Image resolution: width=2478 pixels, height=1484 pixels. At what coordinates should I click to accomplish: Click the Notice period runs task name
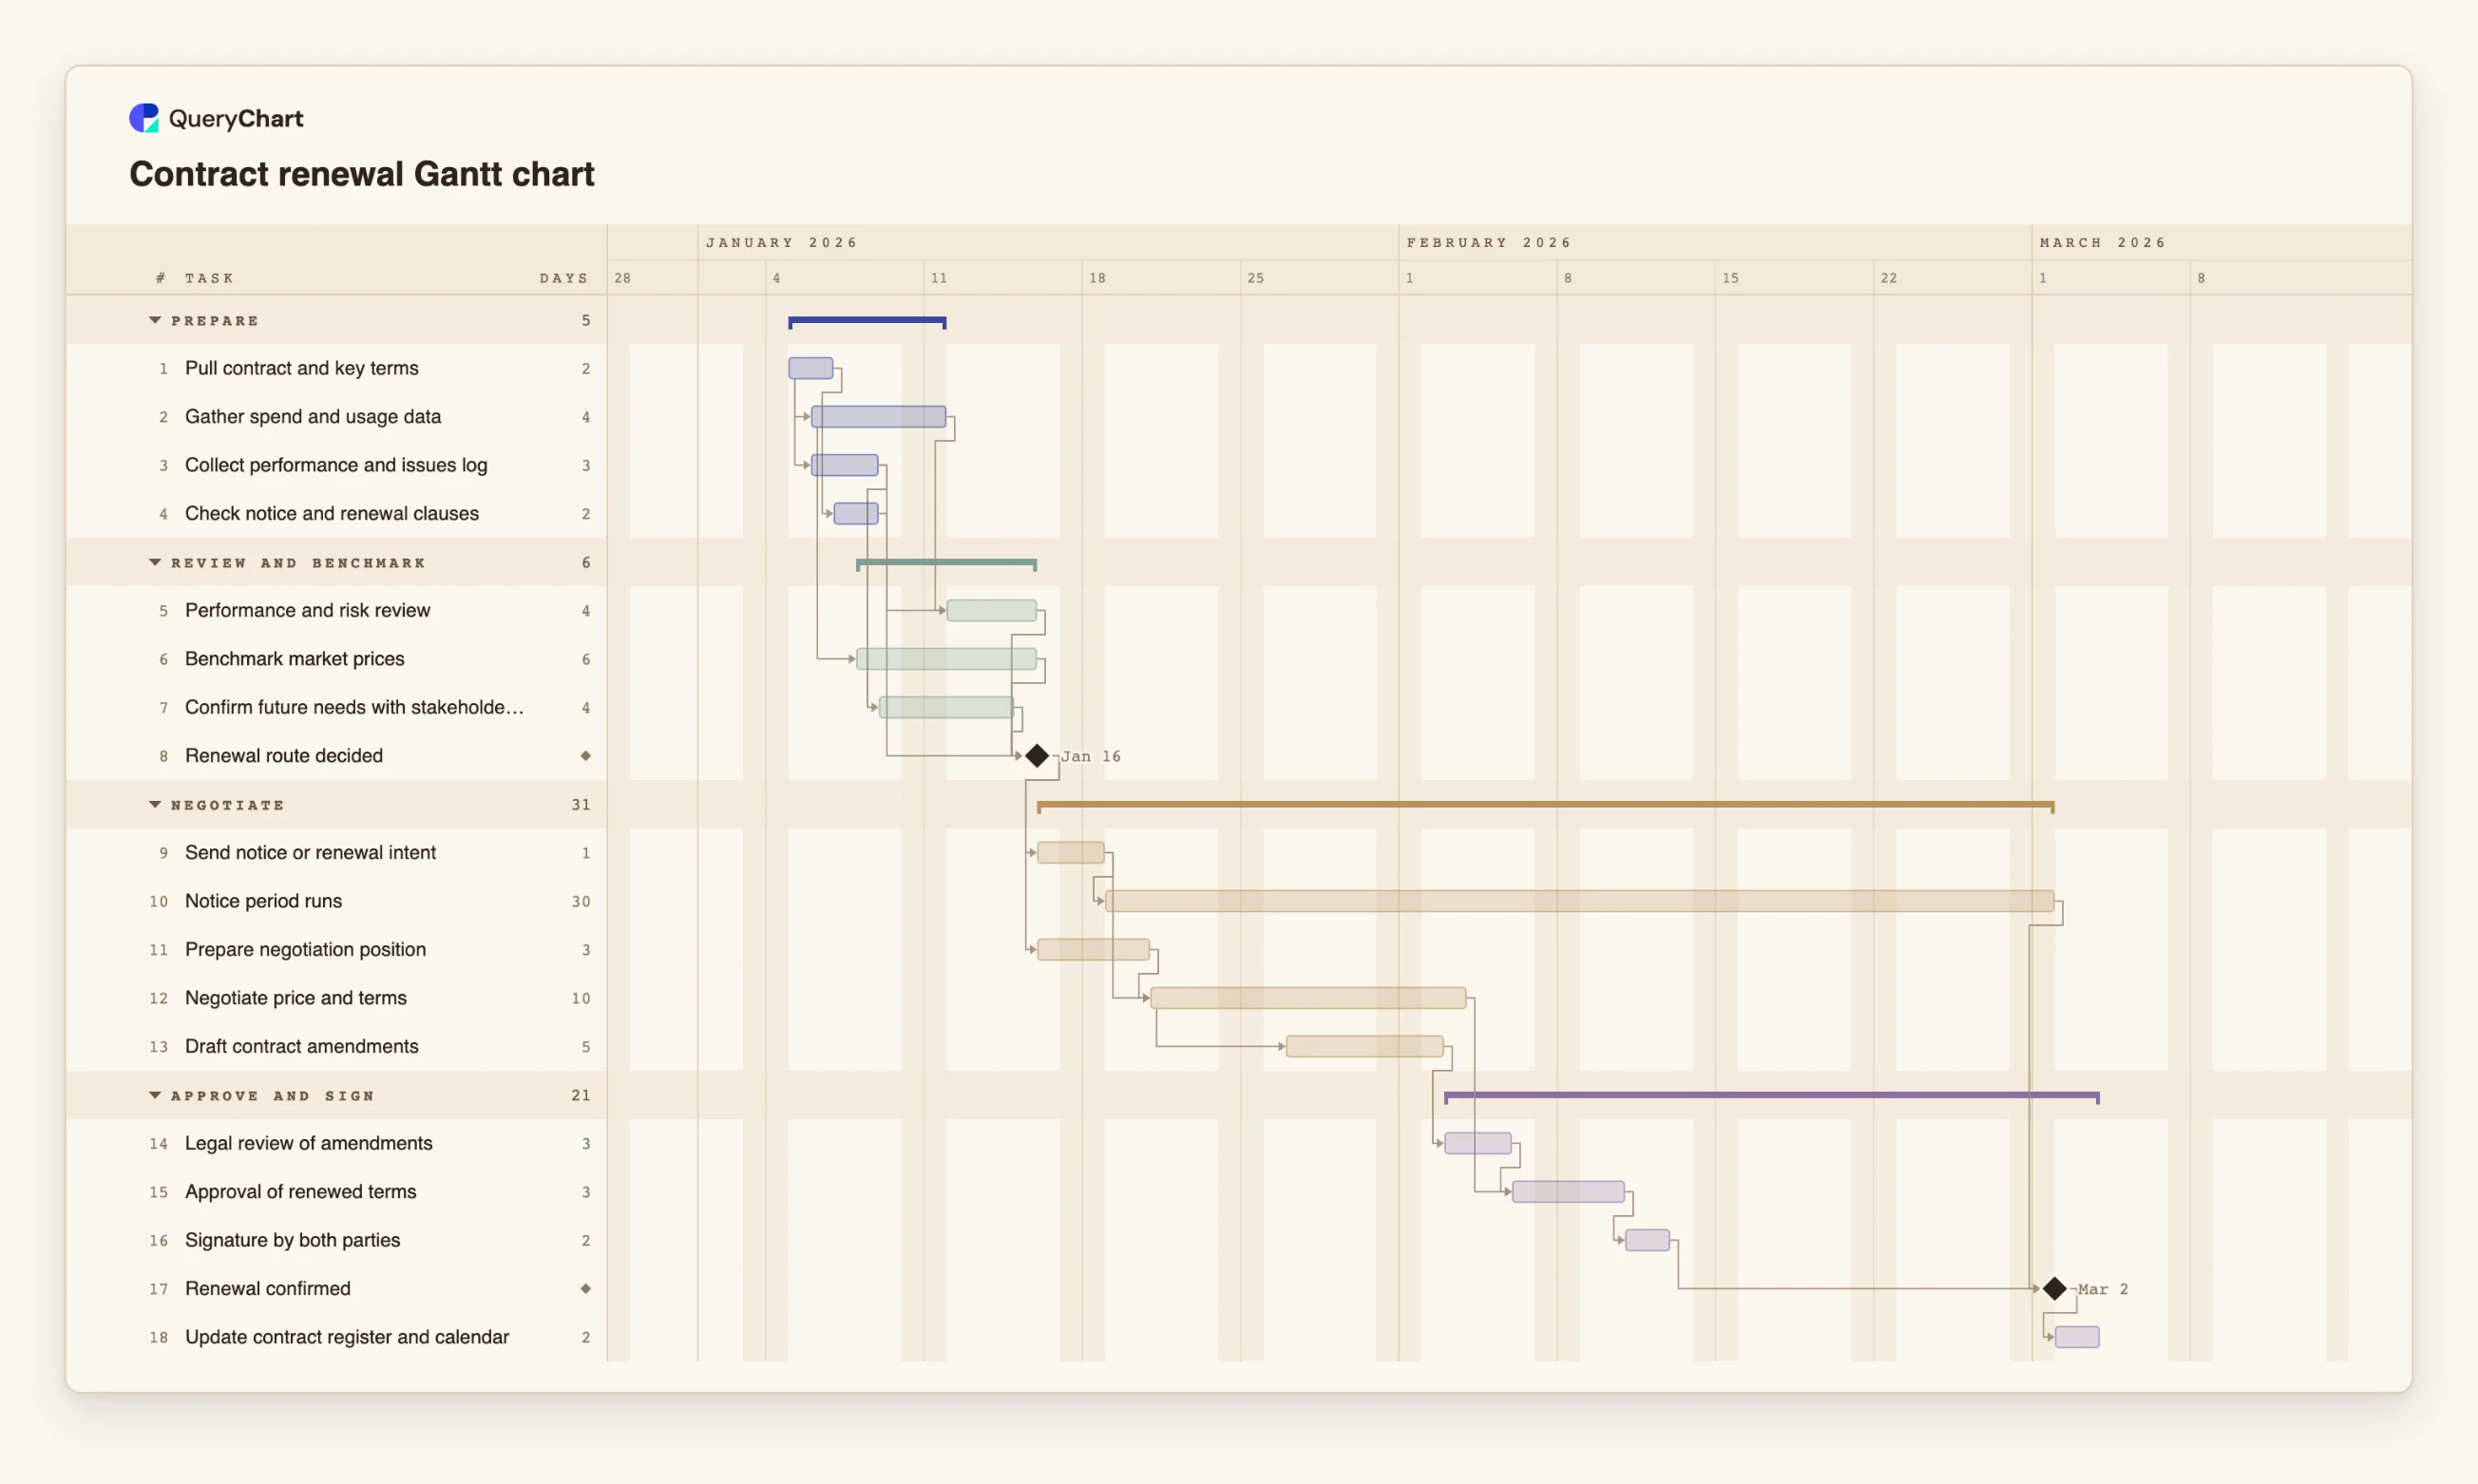[264, 901]
